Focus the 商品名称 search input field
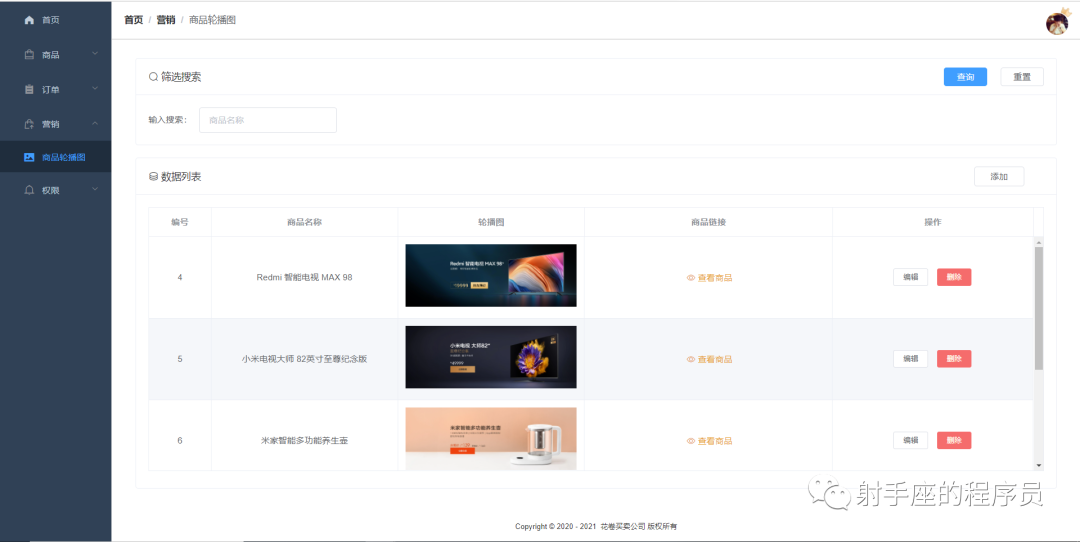1080x542 pixels. coord(268,120)
